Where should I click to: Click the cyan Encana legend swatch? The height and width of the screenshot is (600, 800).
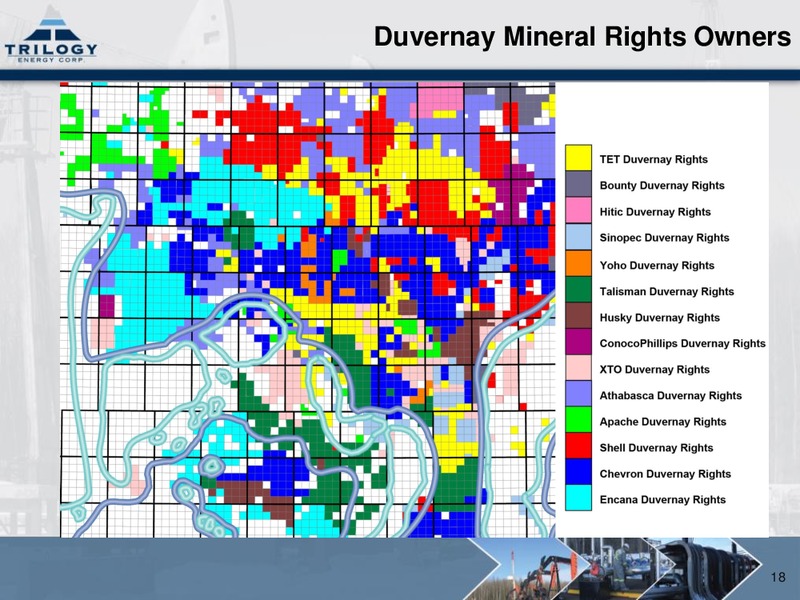pyautogui.click(x=578, y=497)
